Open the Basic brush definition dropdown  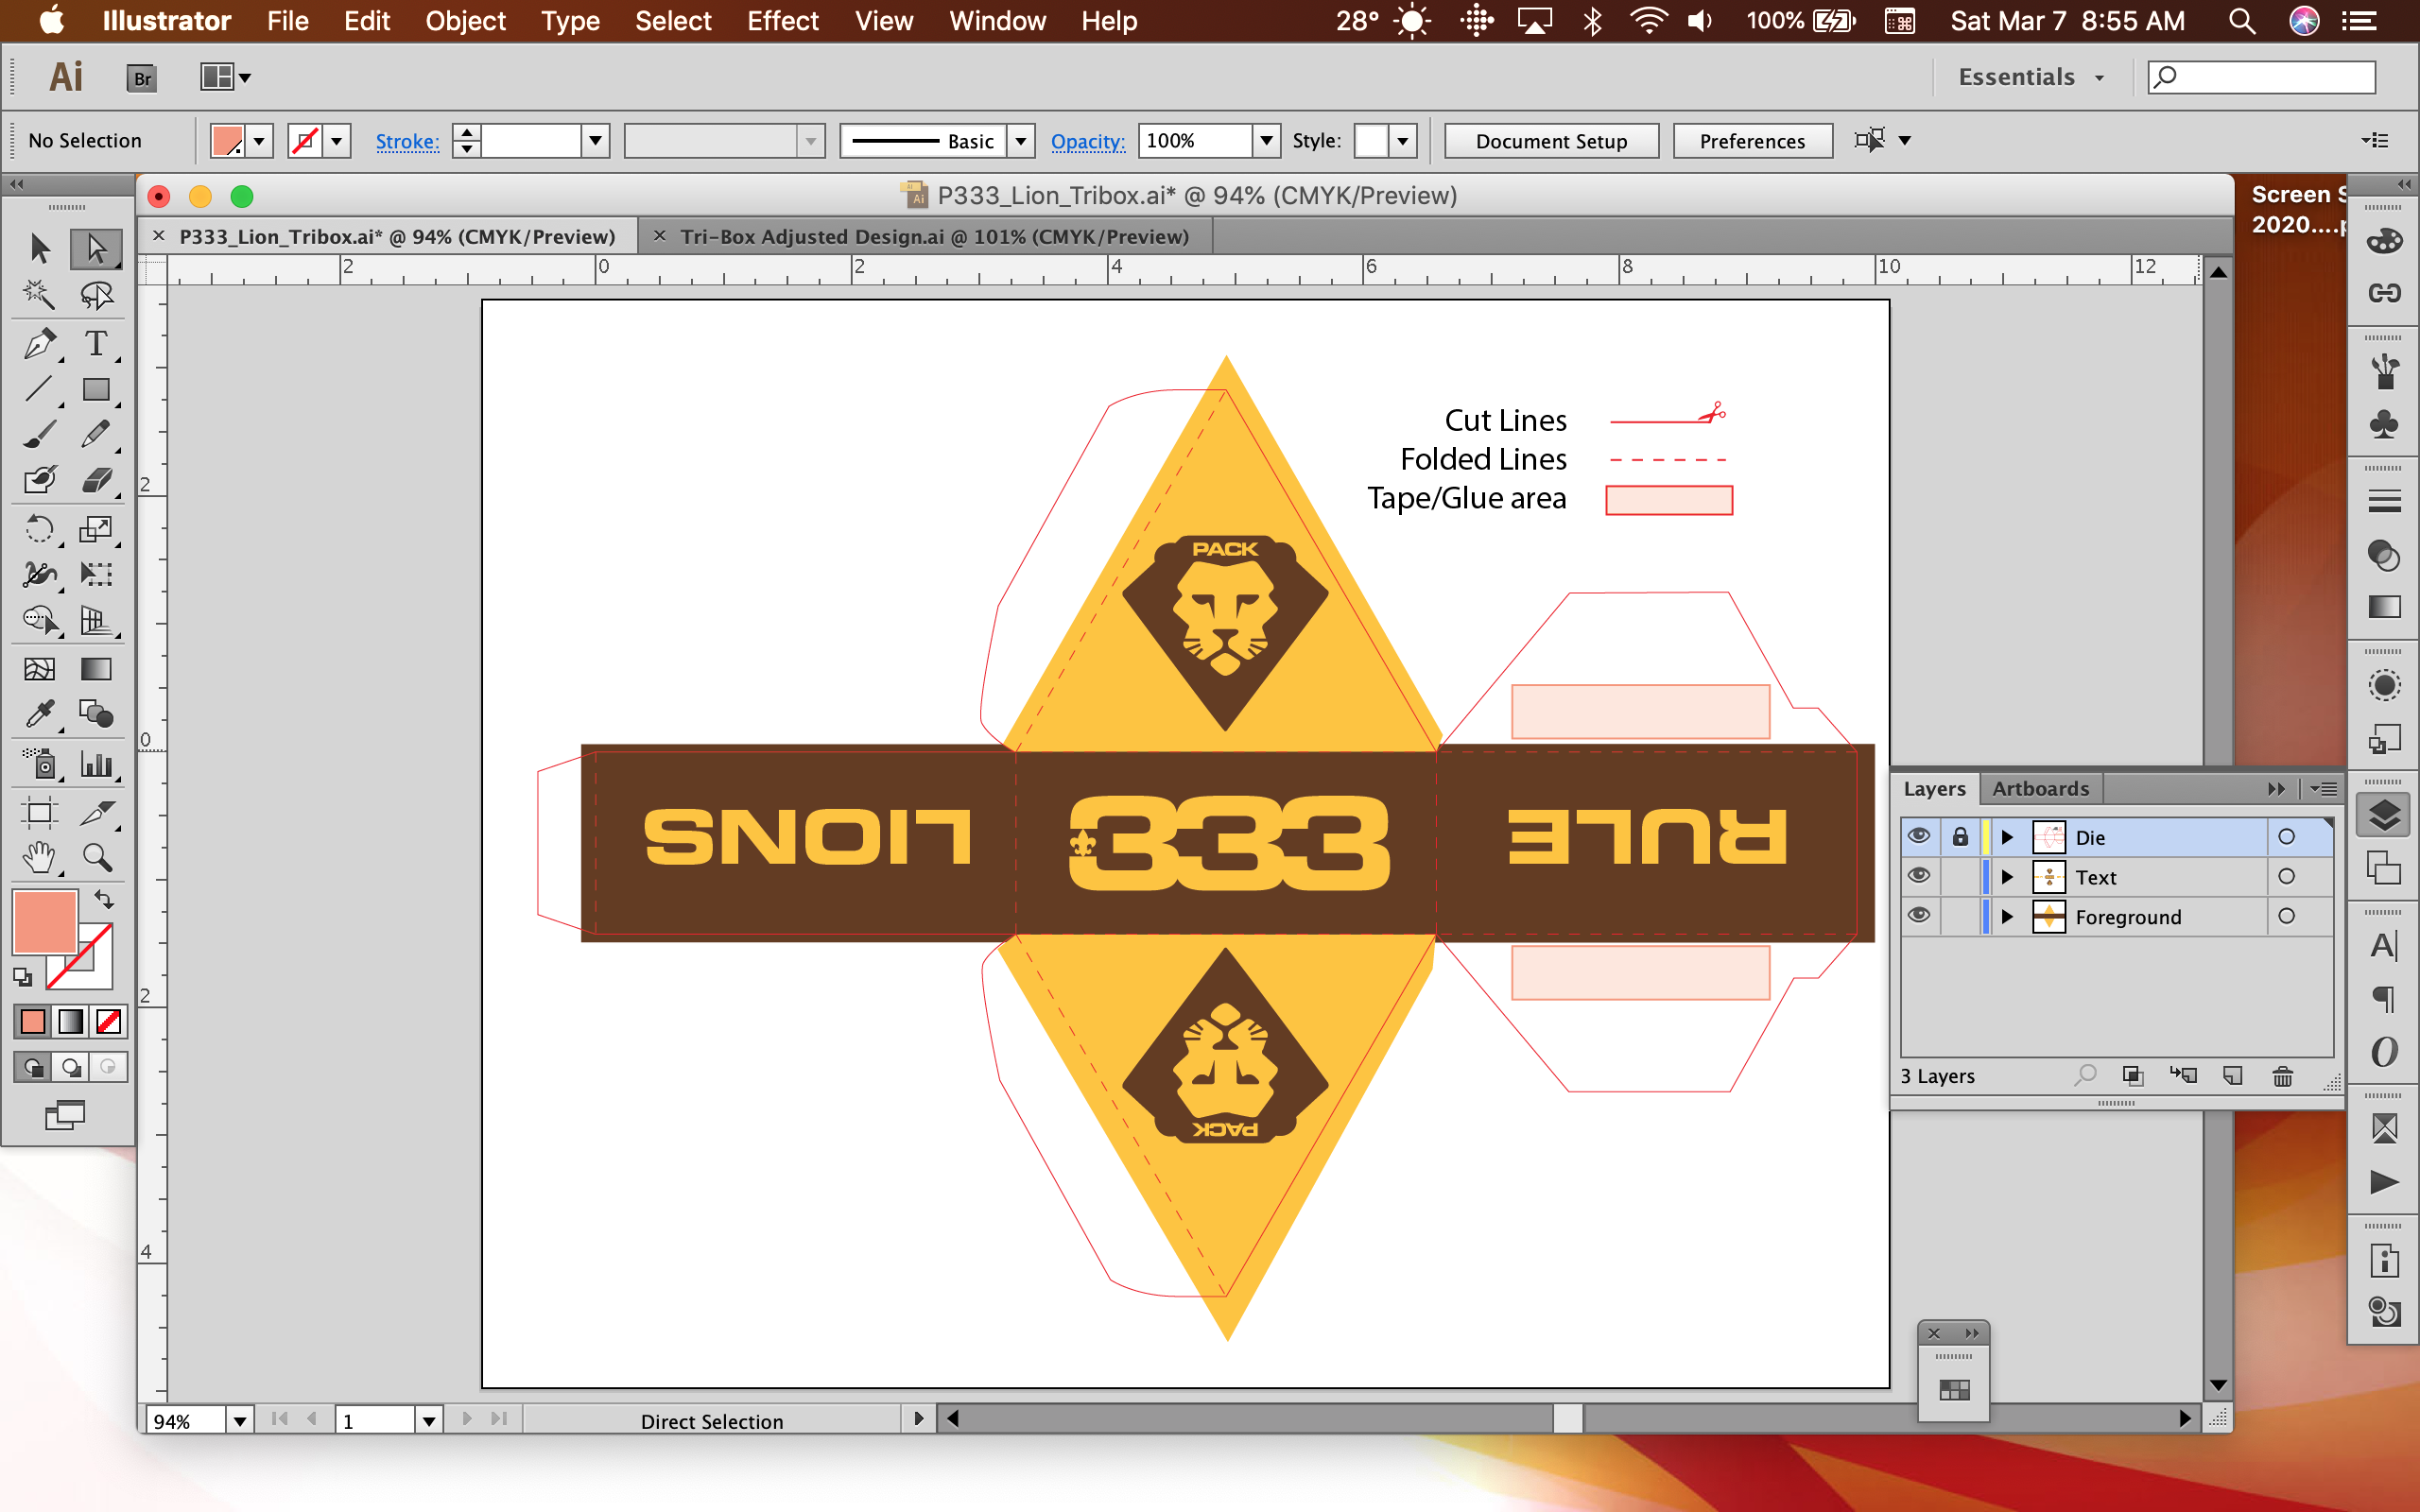coord(1020,141)
